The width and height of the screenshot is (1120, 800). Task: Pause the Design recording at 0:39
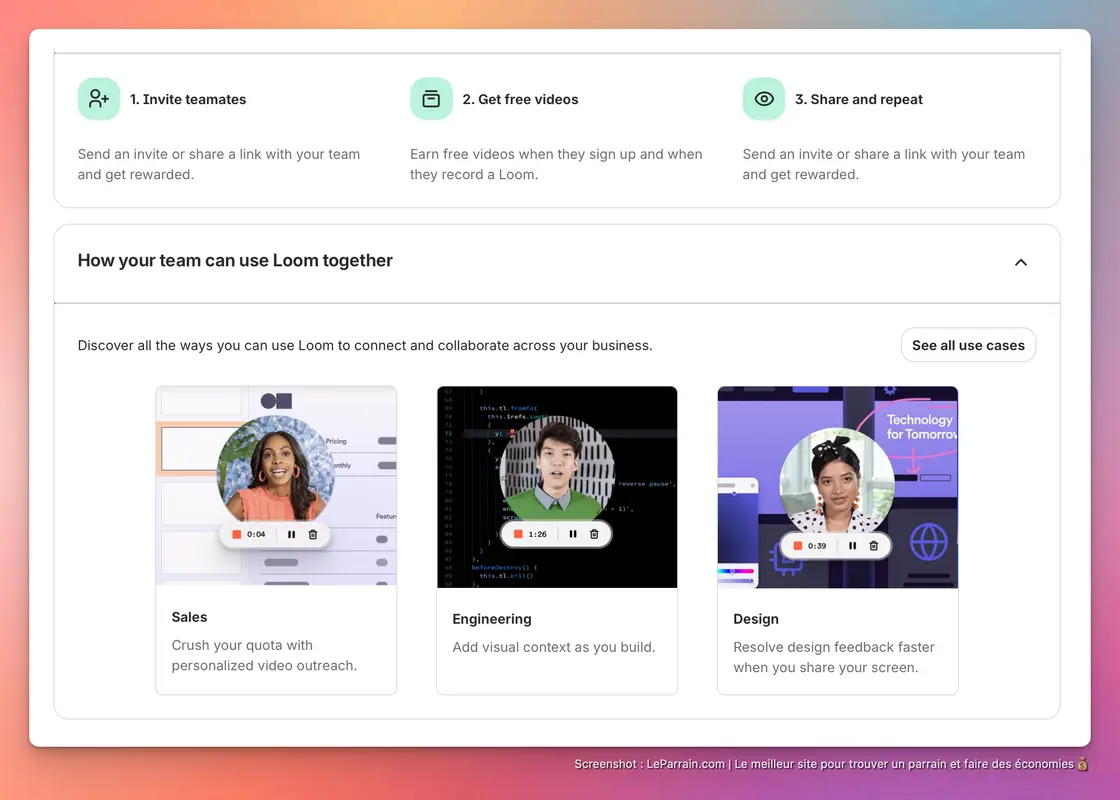point(852,546)
